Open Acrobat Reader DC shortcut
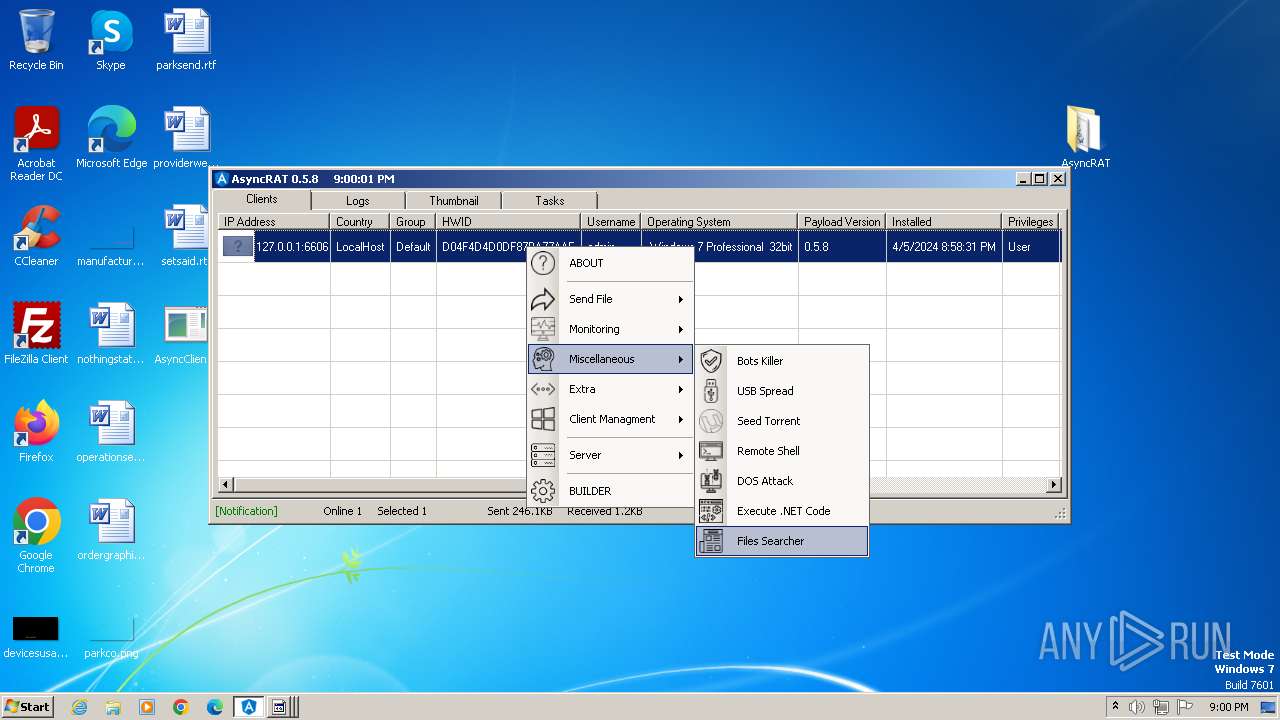 click(x=36, y=144)
